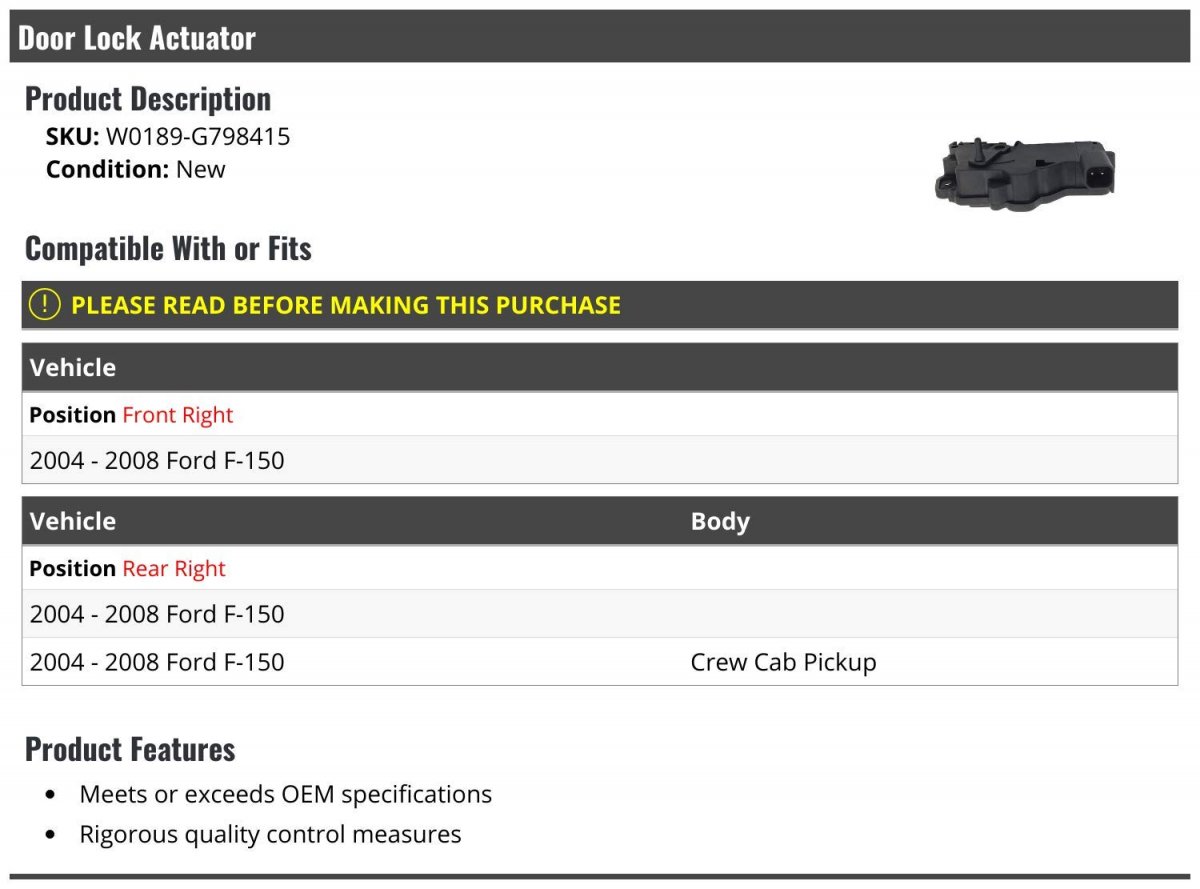Click the Meets or exceeds OEM specifications bullet
1200x889 pixels.
click(x=286, y=794)
